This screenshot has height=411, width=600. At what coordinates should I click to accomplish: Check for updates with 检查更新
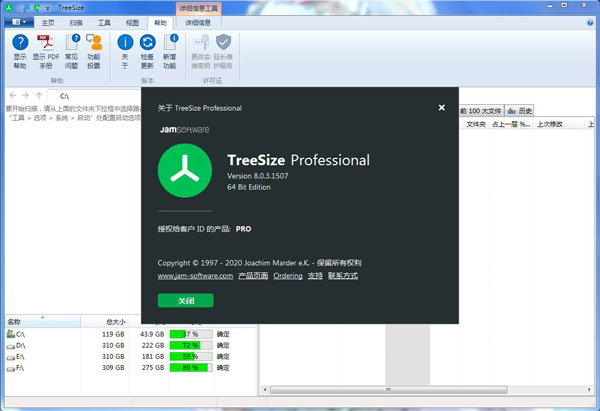pos(148,43)
